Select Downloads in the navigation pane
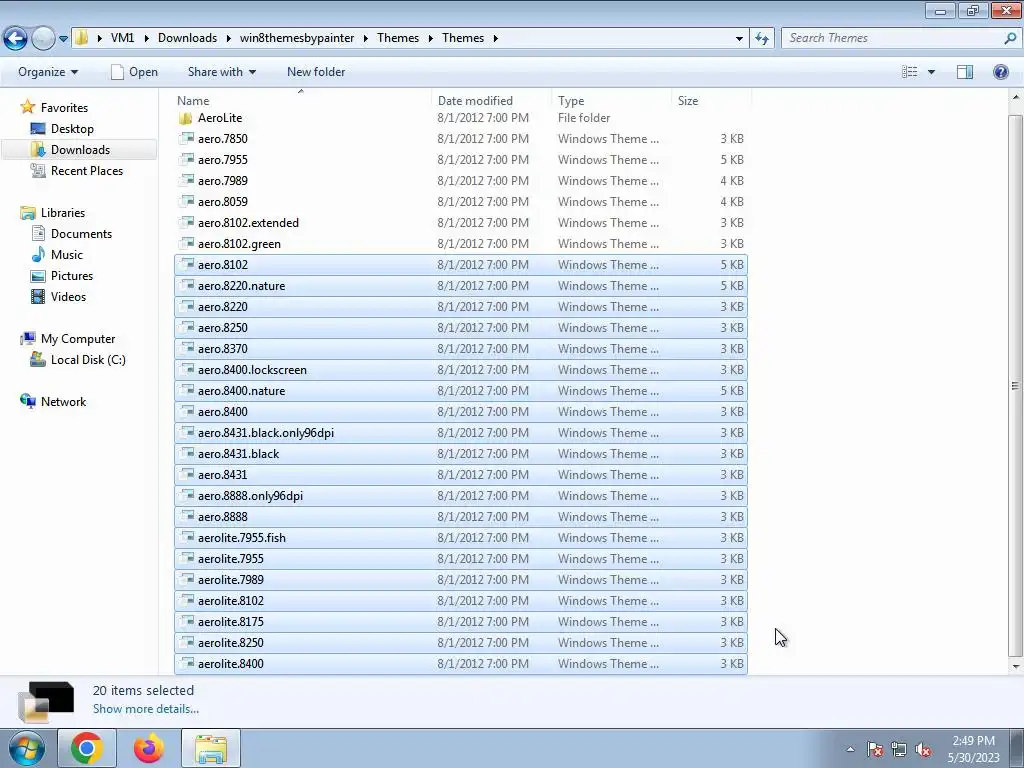 80,150
